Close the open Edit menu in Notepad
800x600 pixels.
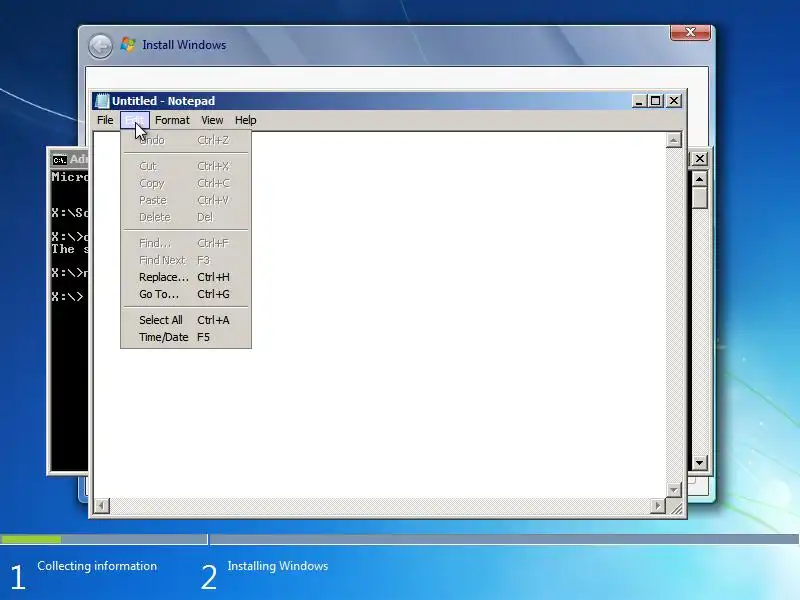point(135,120)
